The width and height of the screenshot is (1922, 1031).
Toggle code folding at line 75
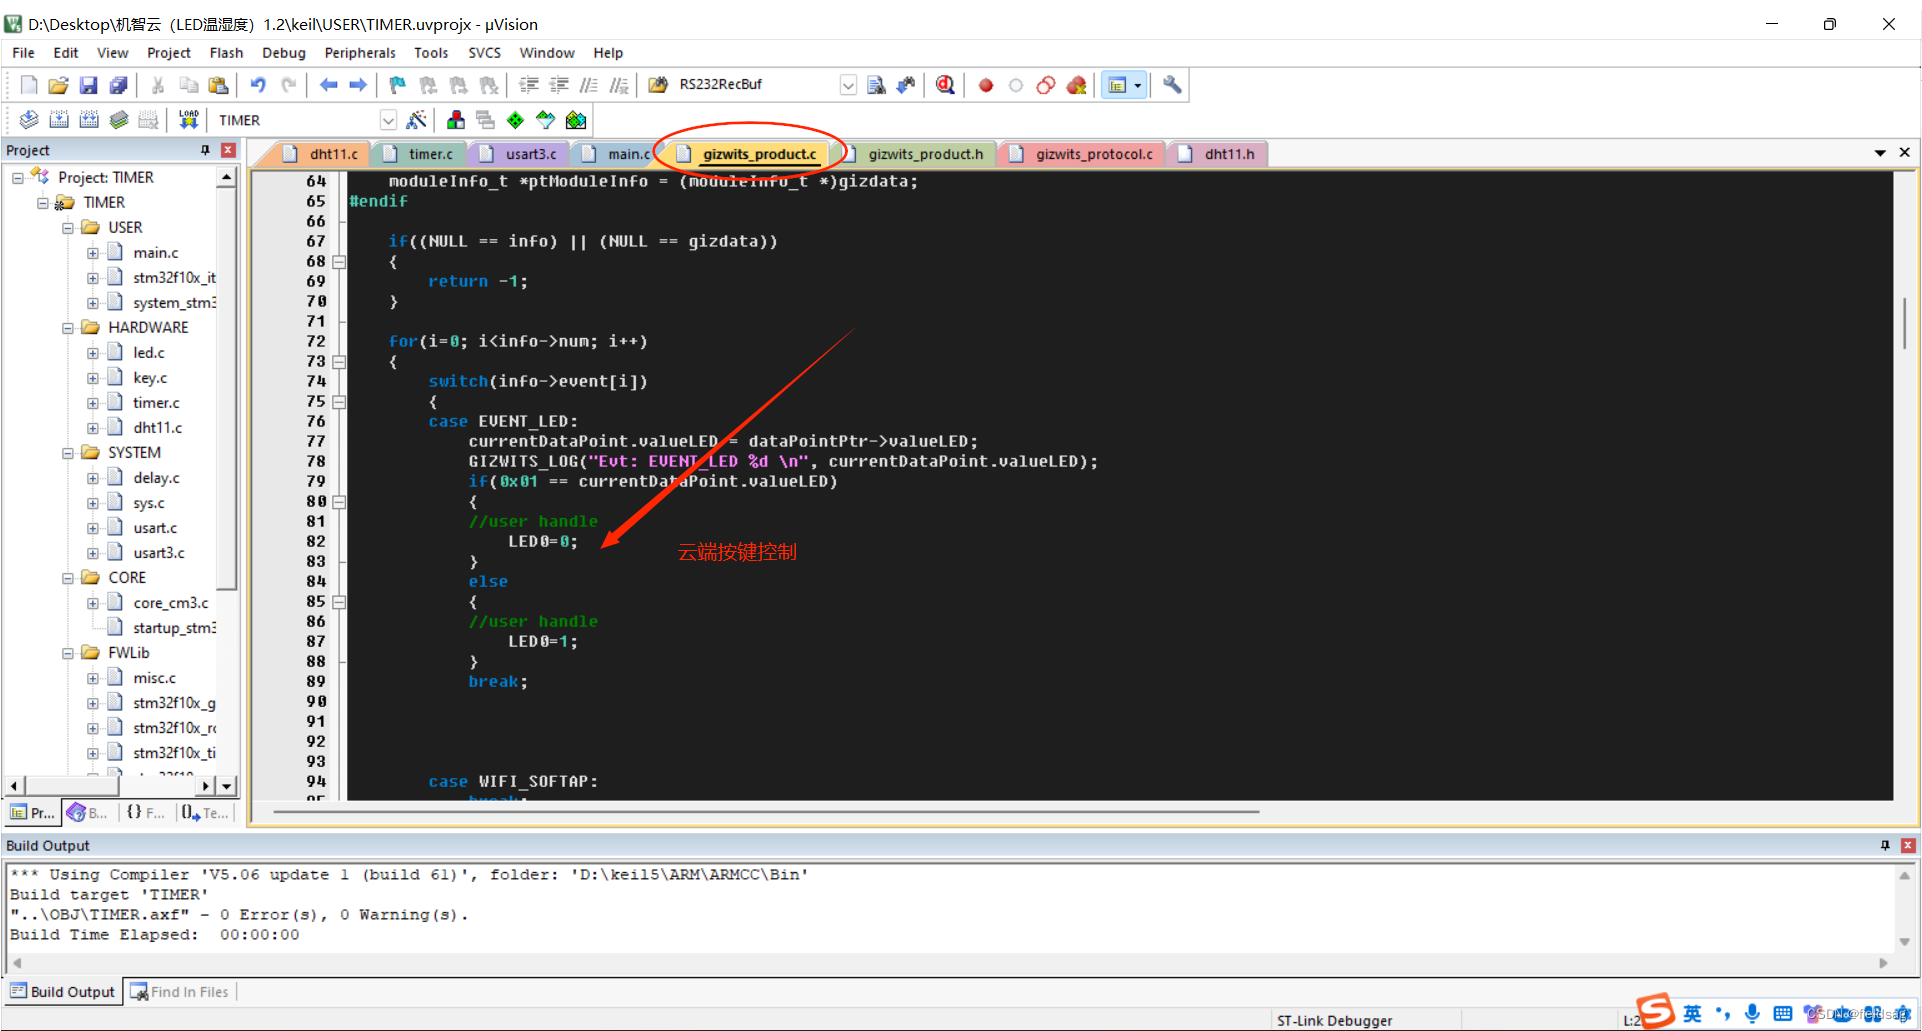339,402
